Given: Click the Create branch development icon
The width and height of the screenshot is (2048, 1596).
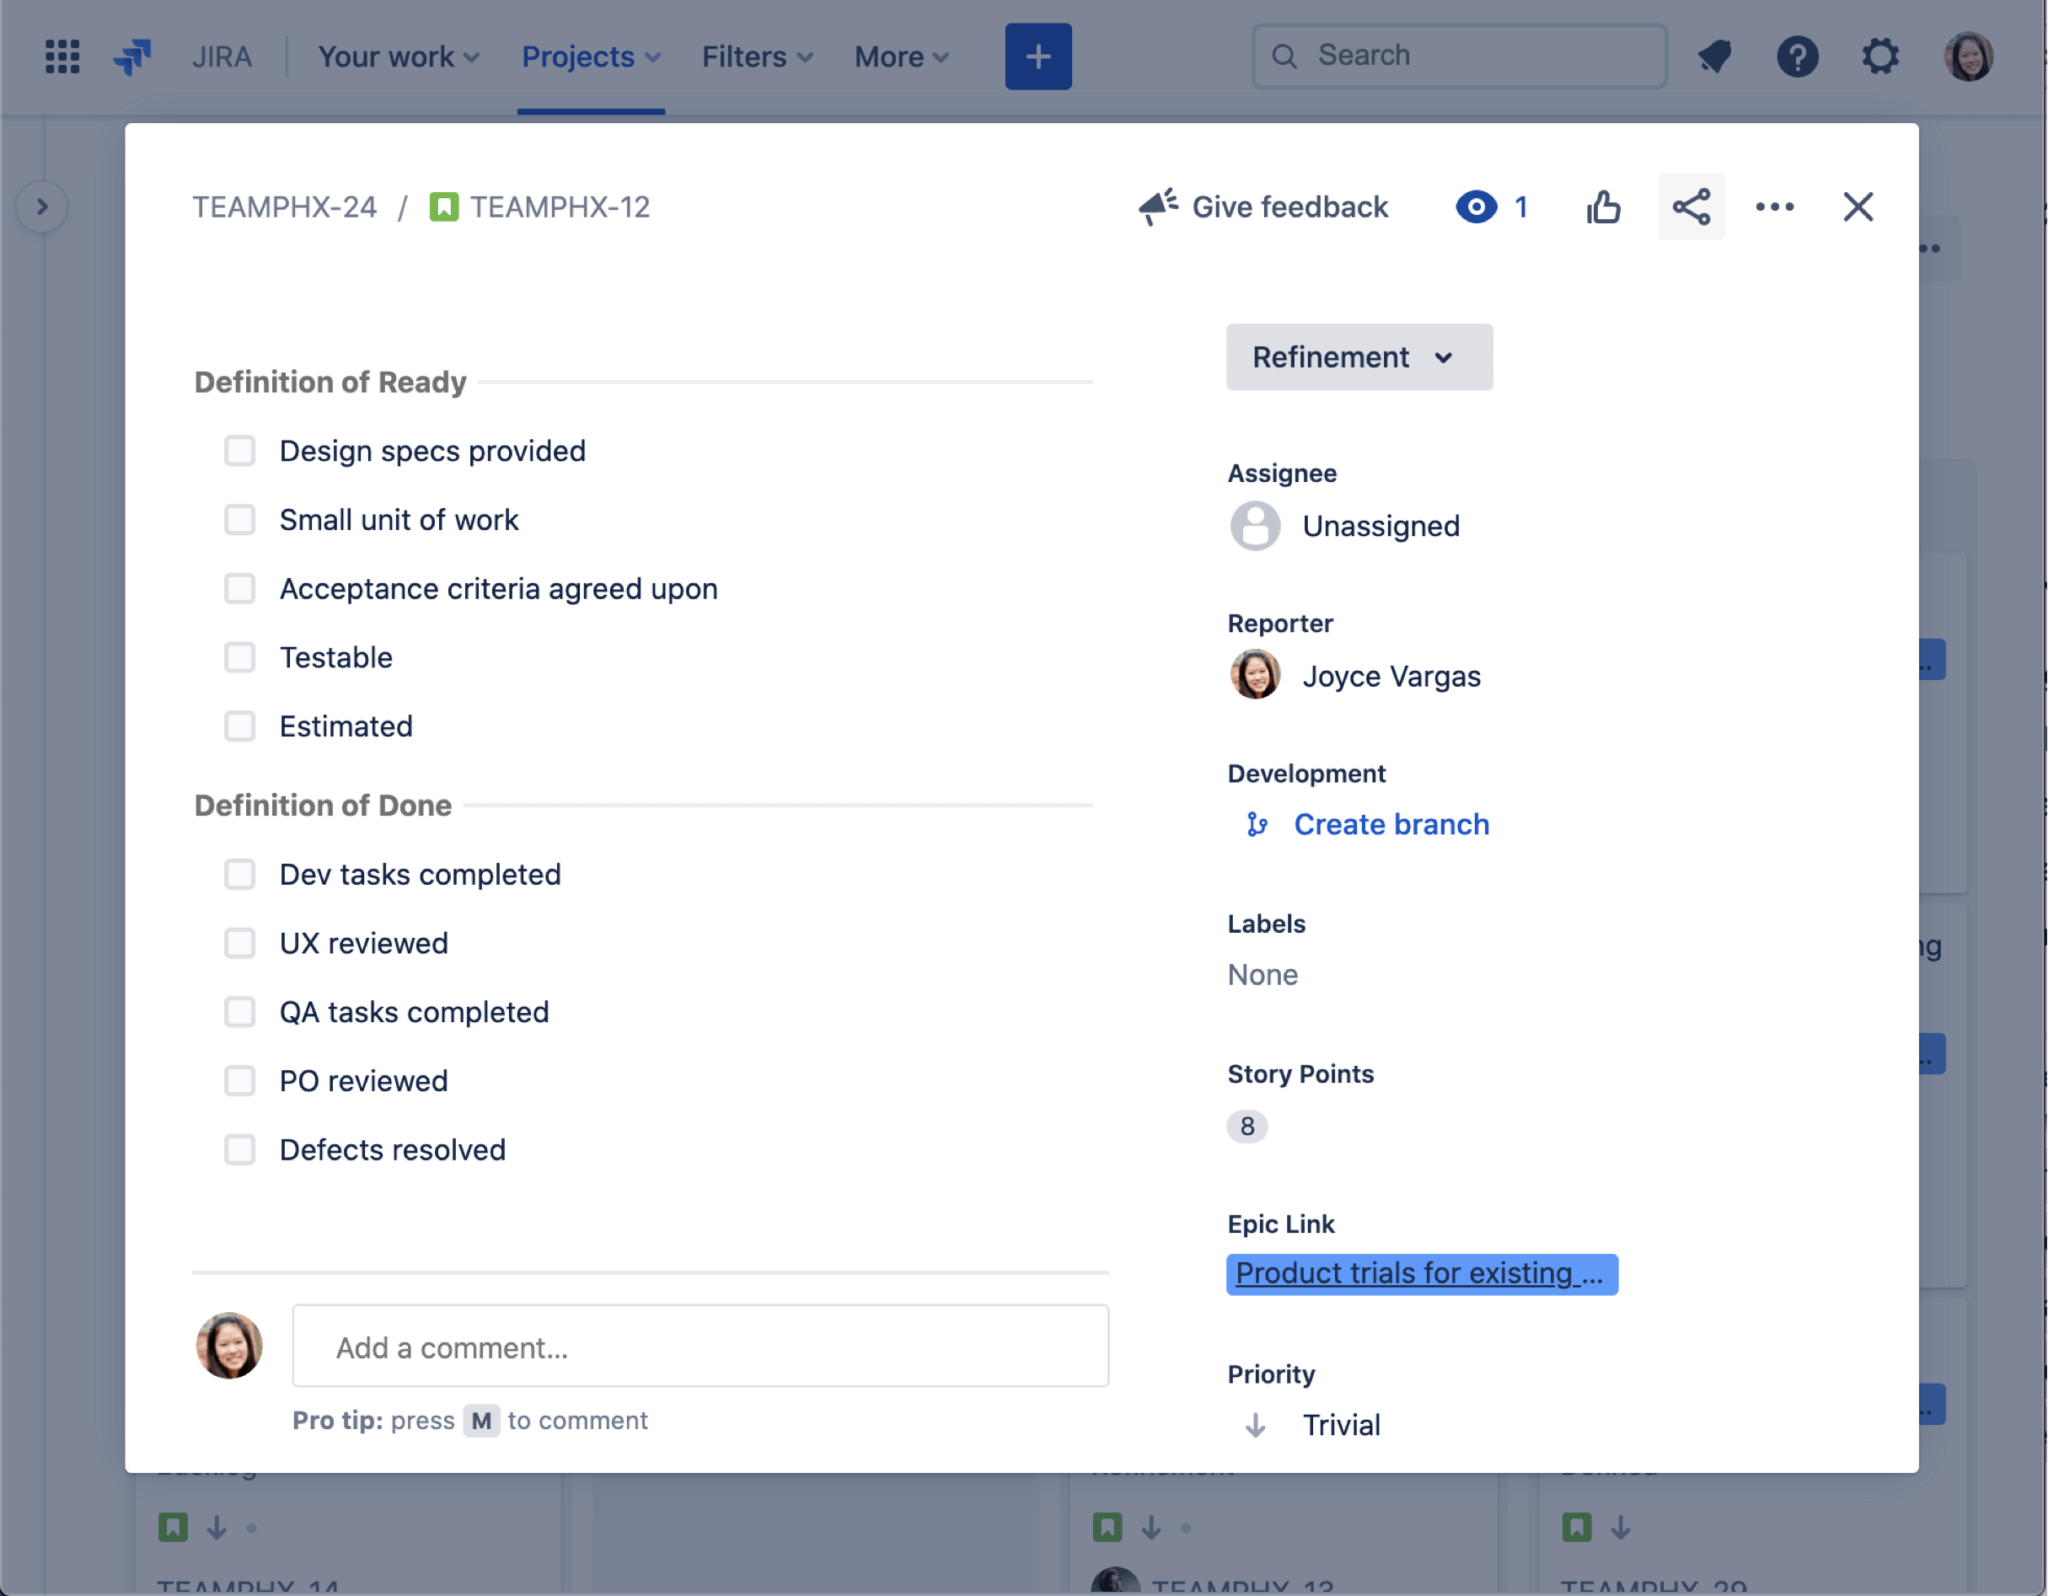Looking at the screenshot, I should [1257, 823].
